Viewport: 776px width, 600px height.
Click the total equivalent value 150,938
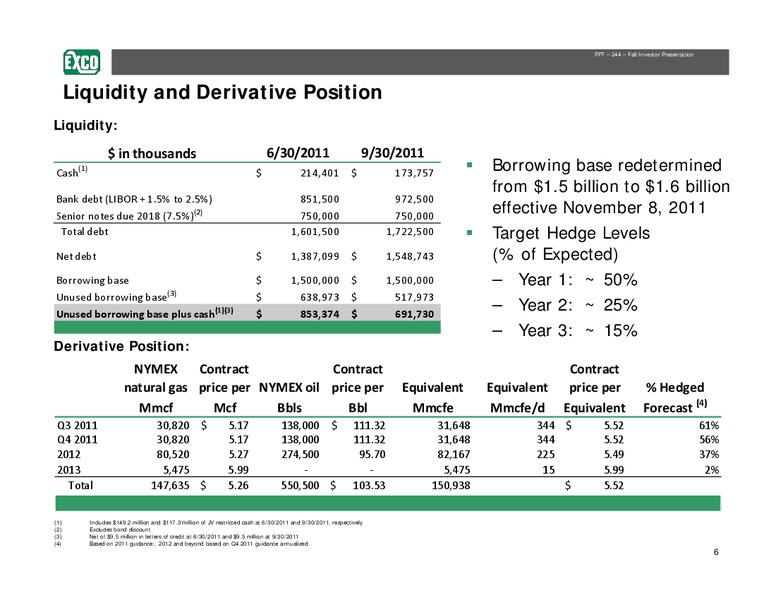[x=451, y=486]
